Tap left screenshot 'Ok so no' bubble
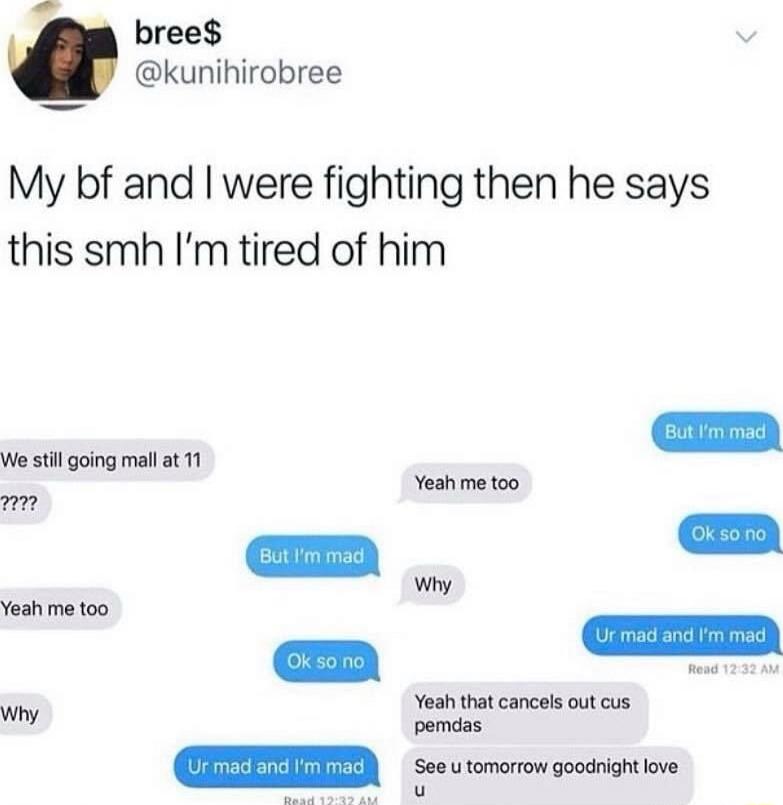783x805 pixels. click(326, 662)
